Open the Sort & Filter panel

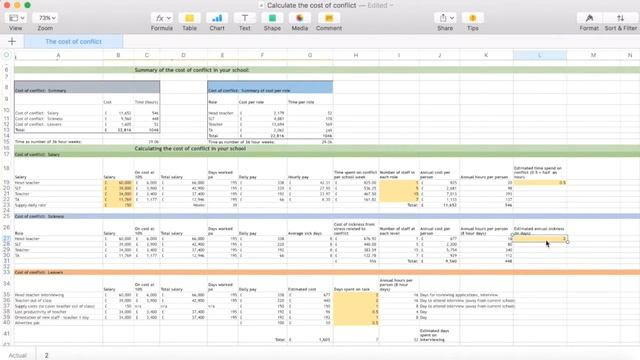[x=620, y=18]
